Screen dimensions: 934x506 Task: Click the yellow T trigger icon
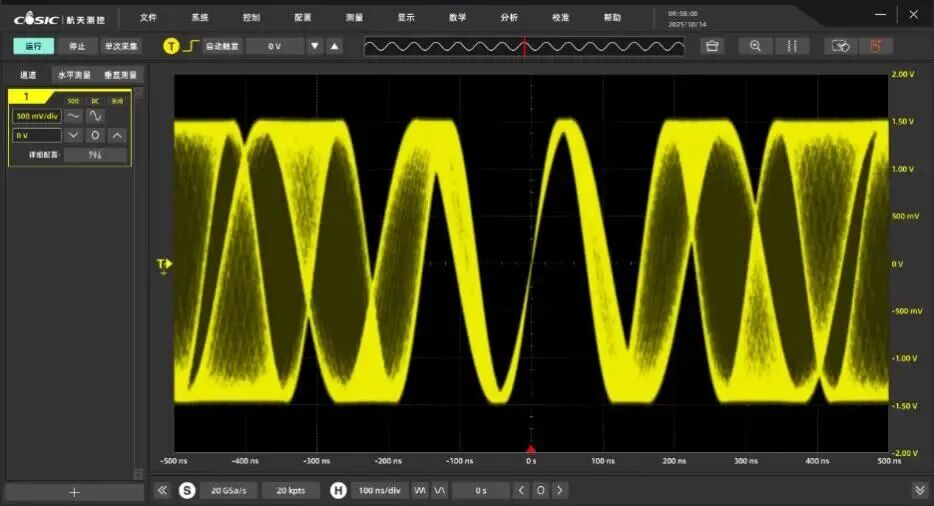pyautogui.click(x=171, y=46)
